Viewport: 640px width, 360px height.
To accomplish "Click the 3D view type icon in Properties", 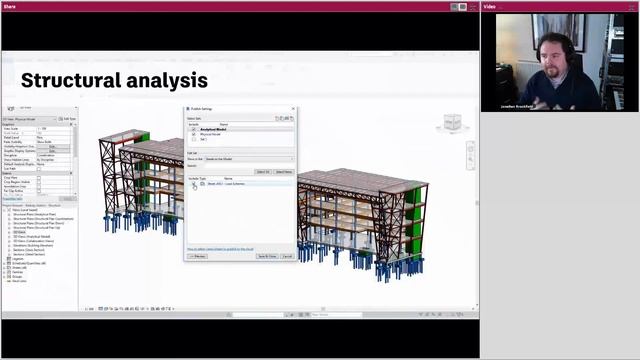I will click(x=11, y=109).
